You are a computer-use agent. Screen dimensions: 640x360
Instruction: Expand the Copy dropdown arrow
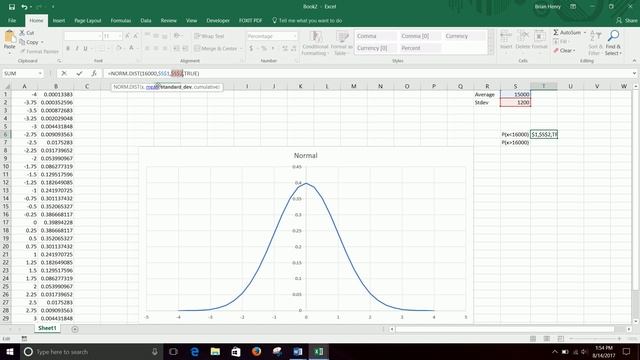coord(42,42)
